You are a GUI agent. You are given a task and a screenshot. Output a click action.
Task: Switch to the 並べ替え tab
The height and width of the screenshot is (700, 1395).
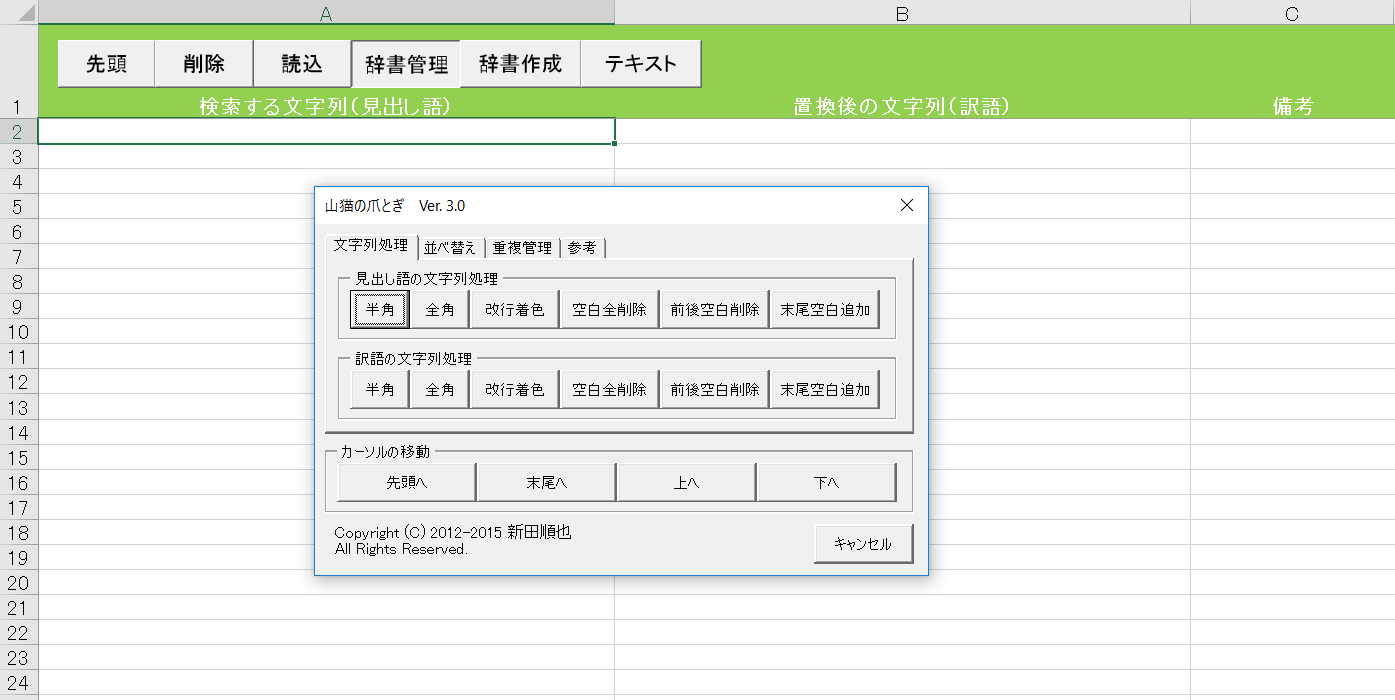point(450,248)
